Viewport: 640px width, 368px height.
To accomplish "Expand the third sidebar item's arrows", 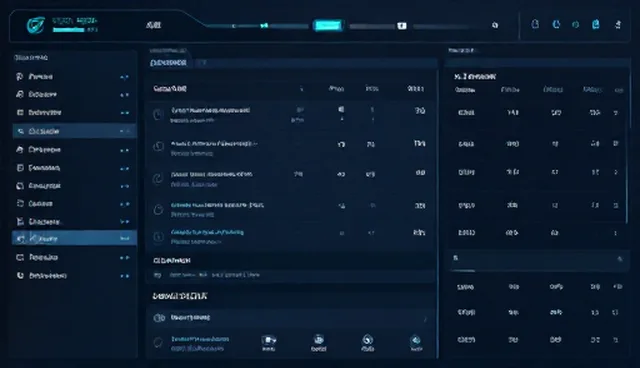I will (x=124, y=113).
